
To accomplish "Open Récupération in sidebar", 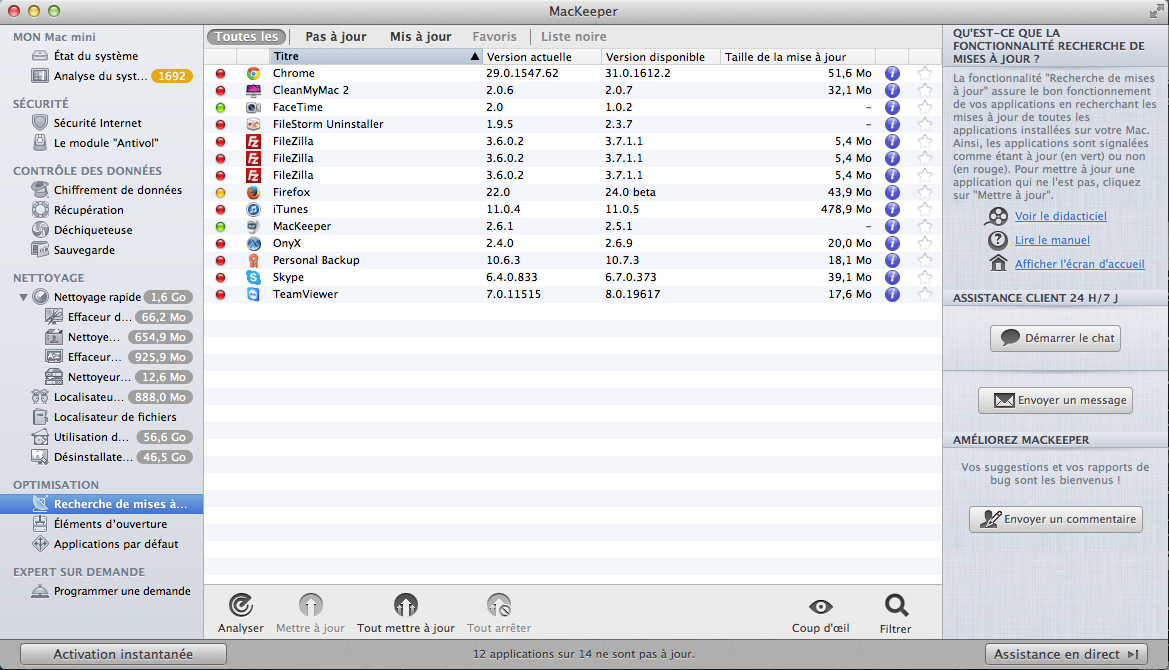I will 88,210.
